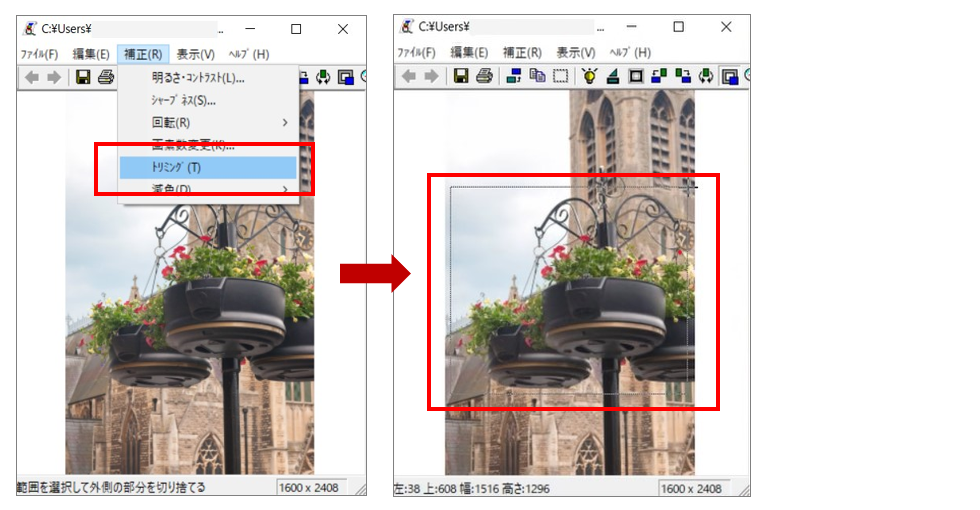This screenshot has height=510, width=980.
Task: Choose シャープネス(S)... from 補正 menu
Action: point(184,100)
